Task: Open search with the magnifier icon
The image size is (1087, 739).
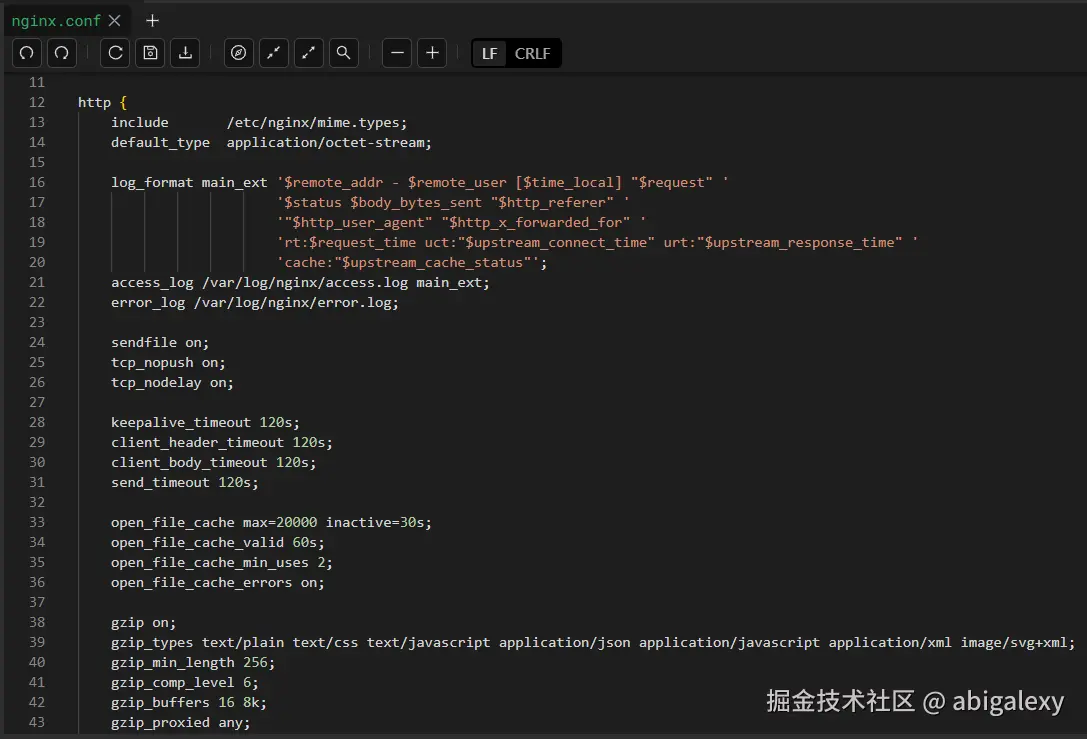Action: (x=343, y=53)
